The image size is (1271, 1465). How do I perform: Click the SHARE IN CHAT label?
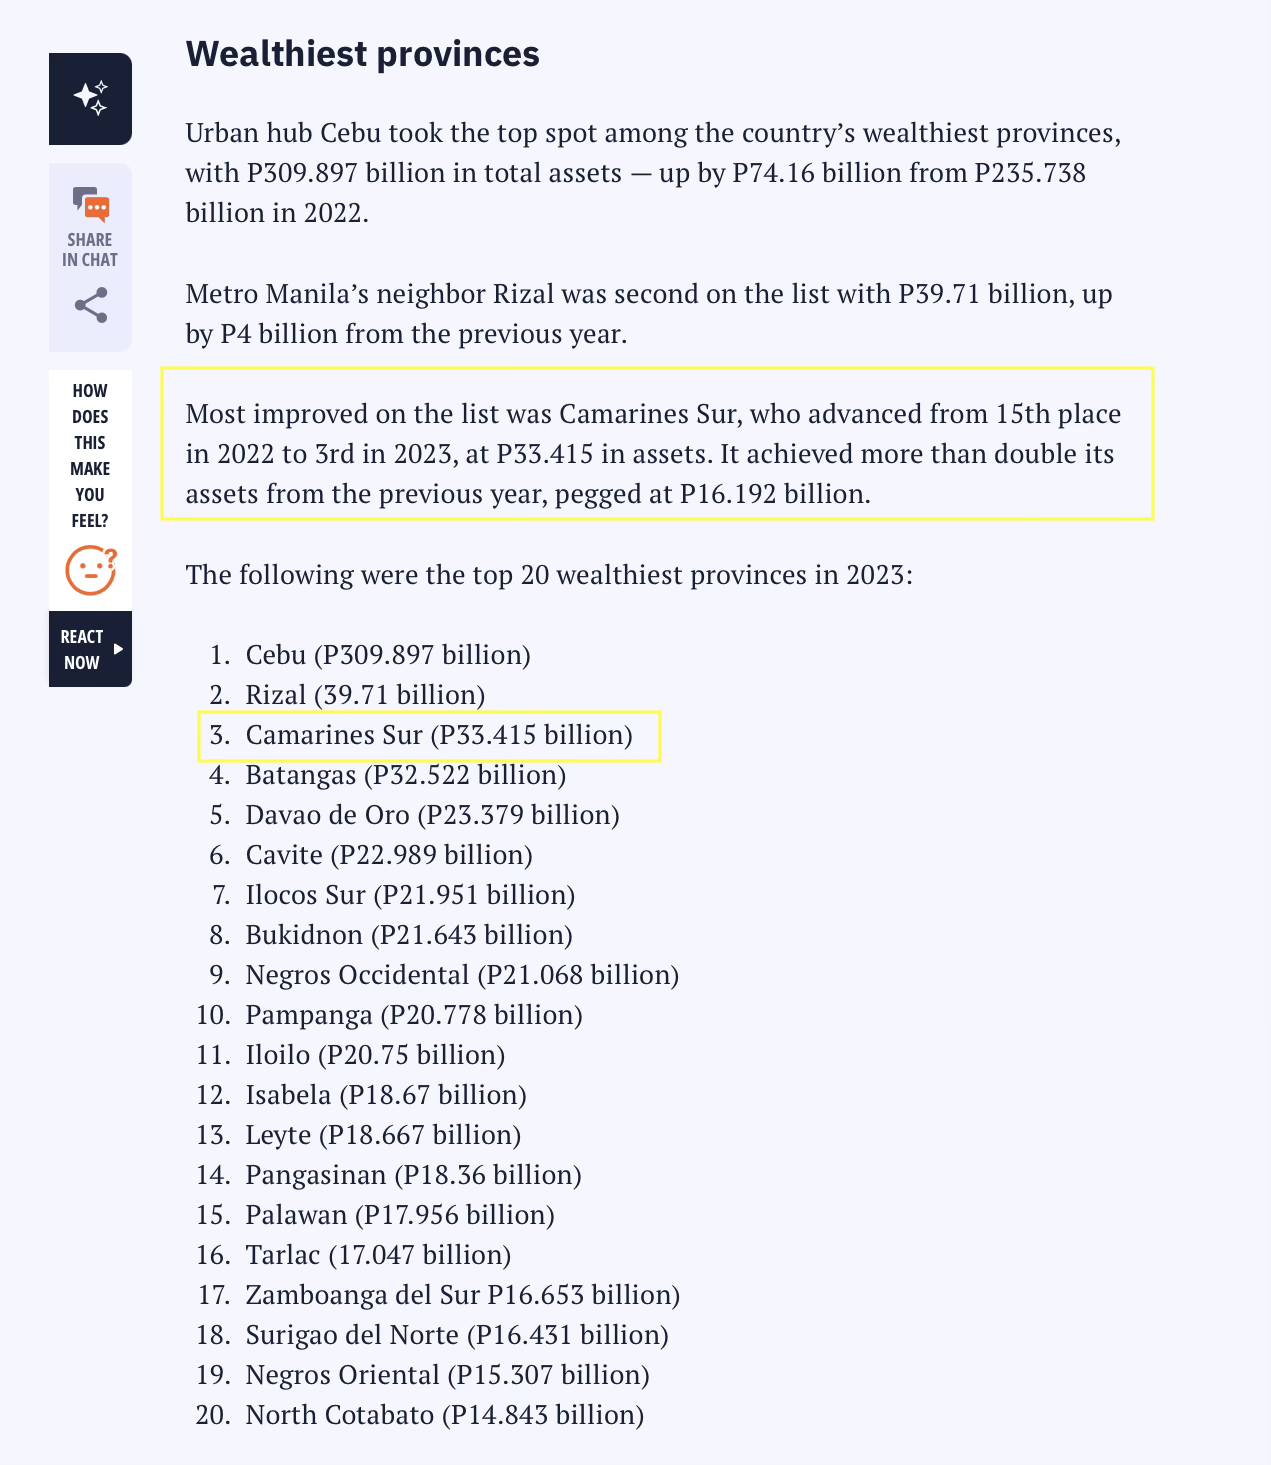pyautogui.click(x=90, y=250)
